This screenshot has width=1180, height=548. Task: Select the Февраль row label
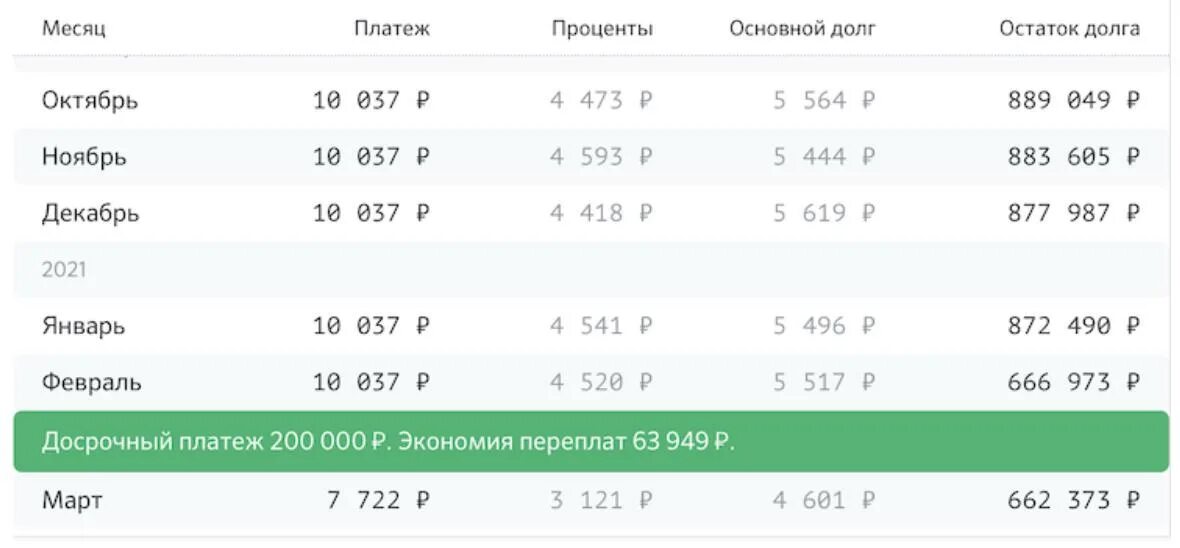tap(91, 382)
